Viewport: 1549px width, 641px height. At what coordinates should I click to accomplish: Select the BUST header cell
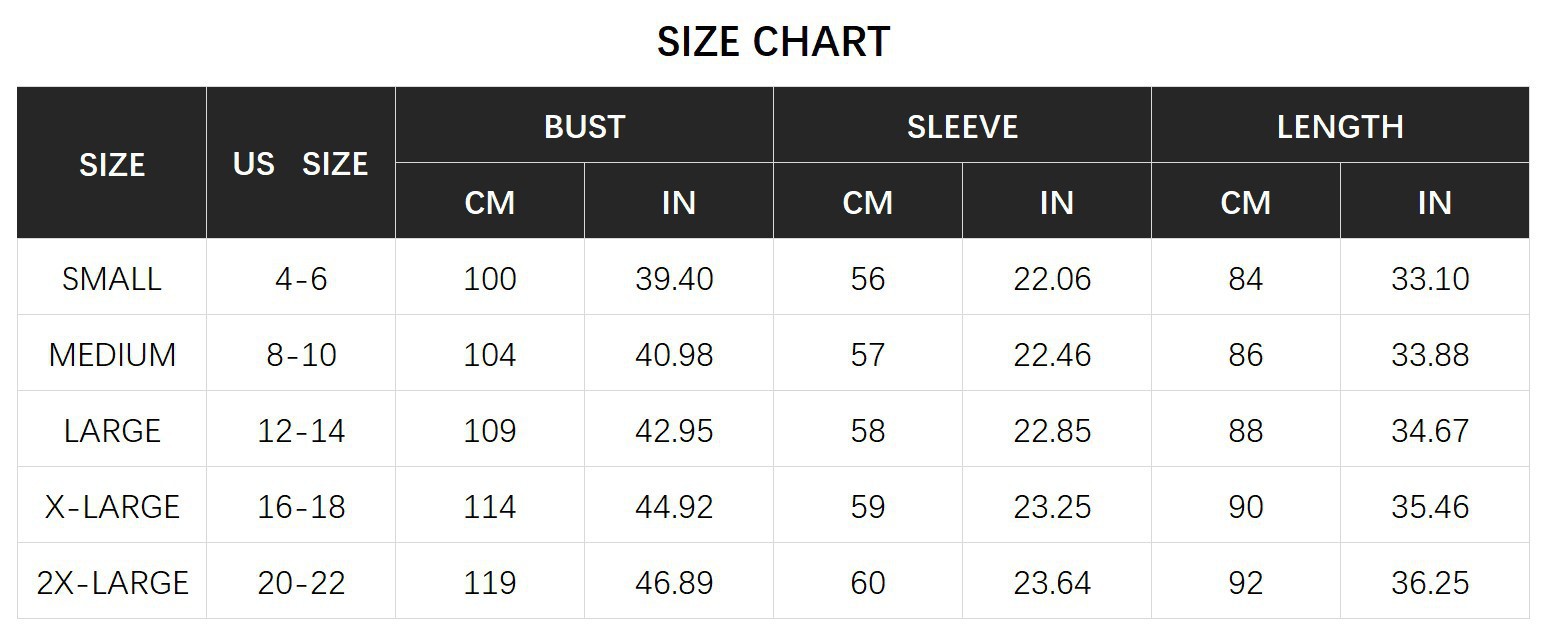[x=584, y=127]
